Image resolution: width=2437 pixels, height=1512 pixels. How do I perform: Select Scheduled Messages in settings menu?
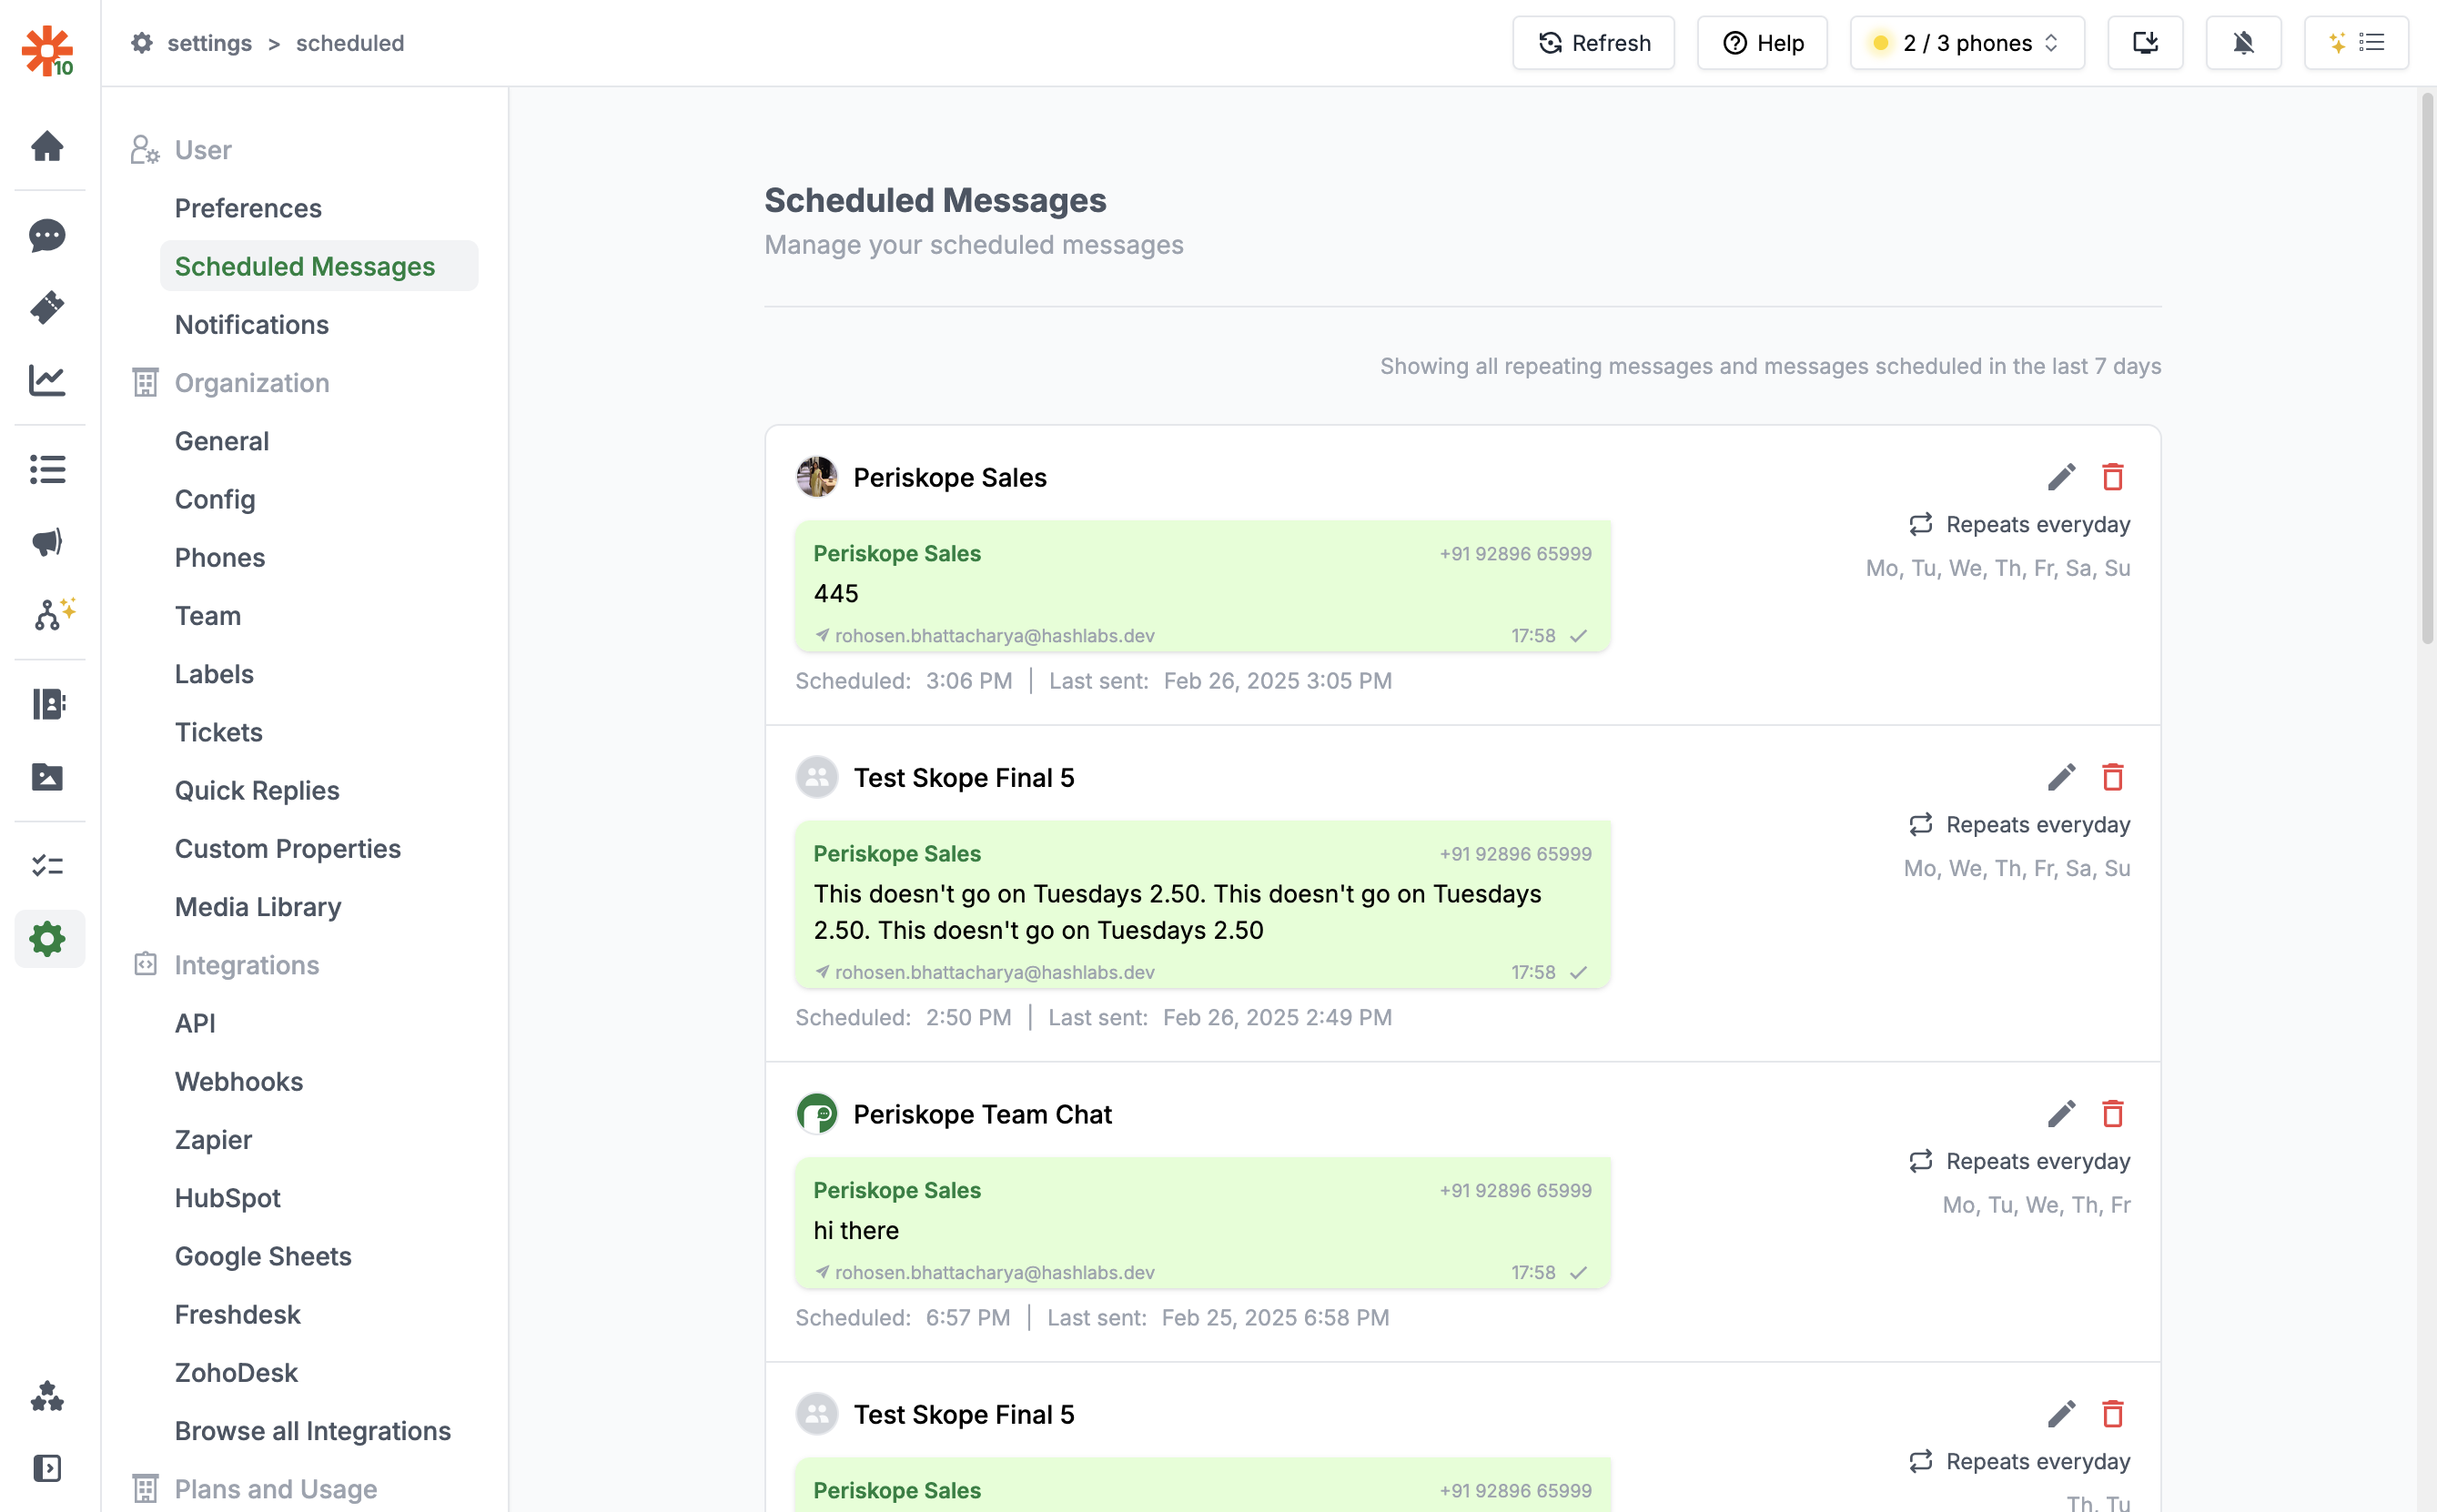point(319,266)
